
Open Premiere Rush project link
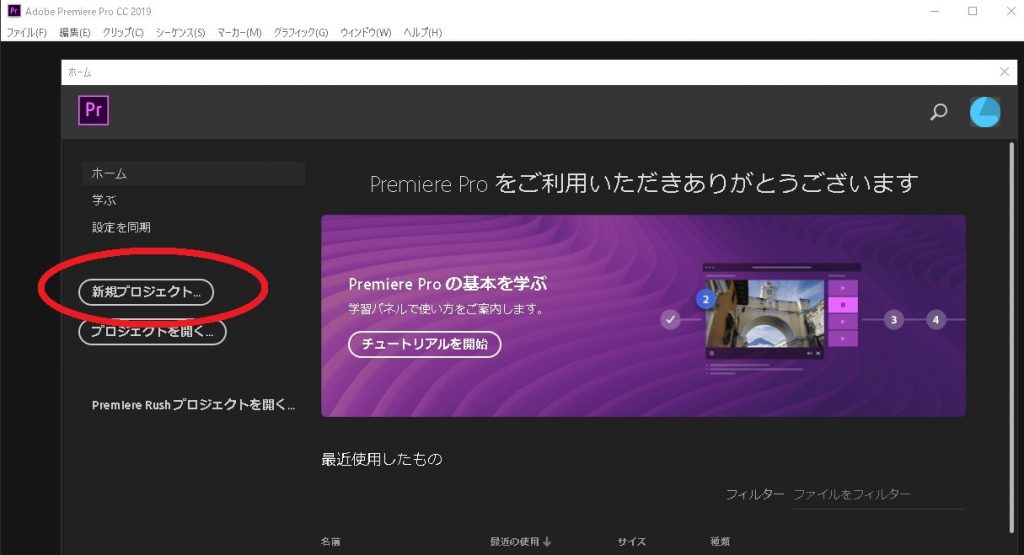[193, 405]
